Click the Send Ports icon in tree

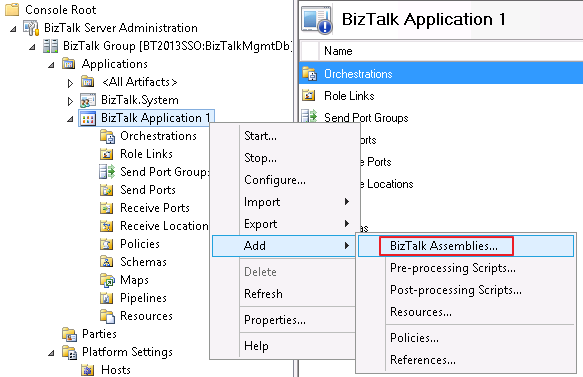(107, 190)
